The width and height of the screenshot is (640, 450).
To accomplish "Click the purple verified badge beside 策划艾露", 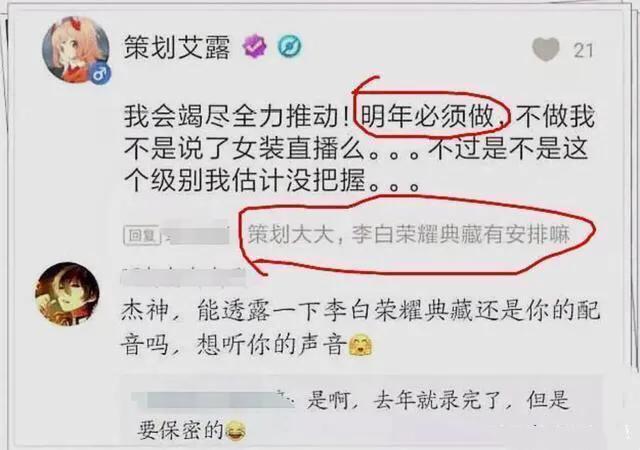I will 255,46.
